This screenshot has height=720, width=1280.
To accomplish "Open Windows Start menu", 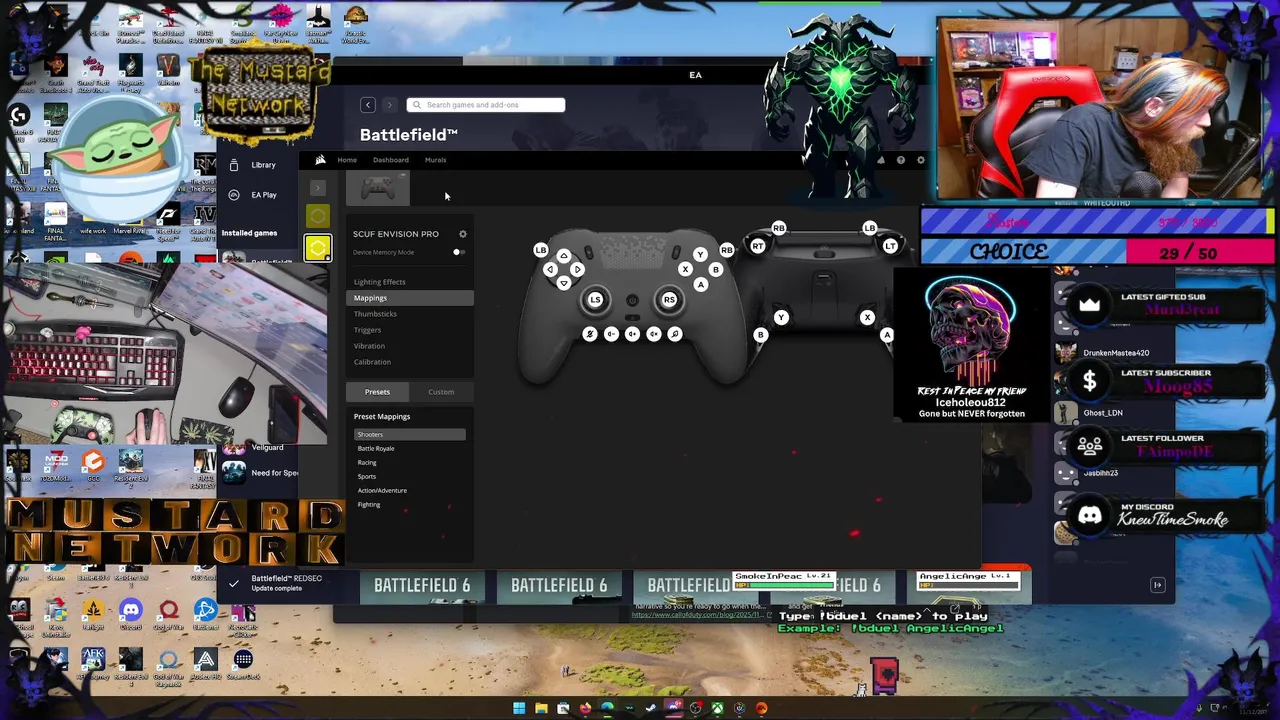I will point(519,708).
